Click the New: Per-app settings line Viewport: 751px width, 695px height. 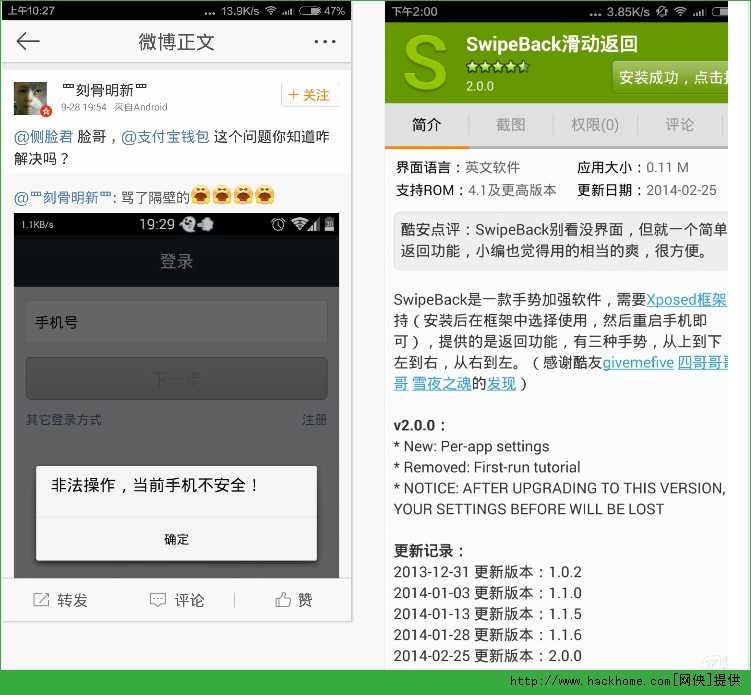471,446
